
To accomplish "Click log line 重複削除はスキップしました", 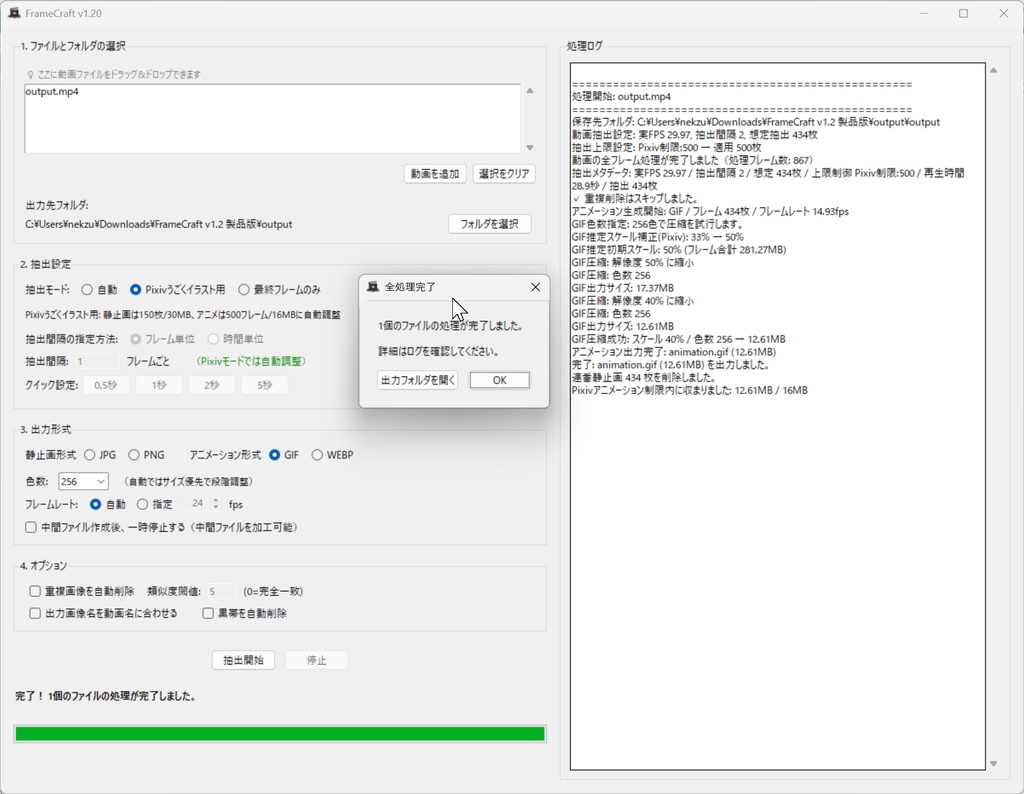I will 635,198.
